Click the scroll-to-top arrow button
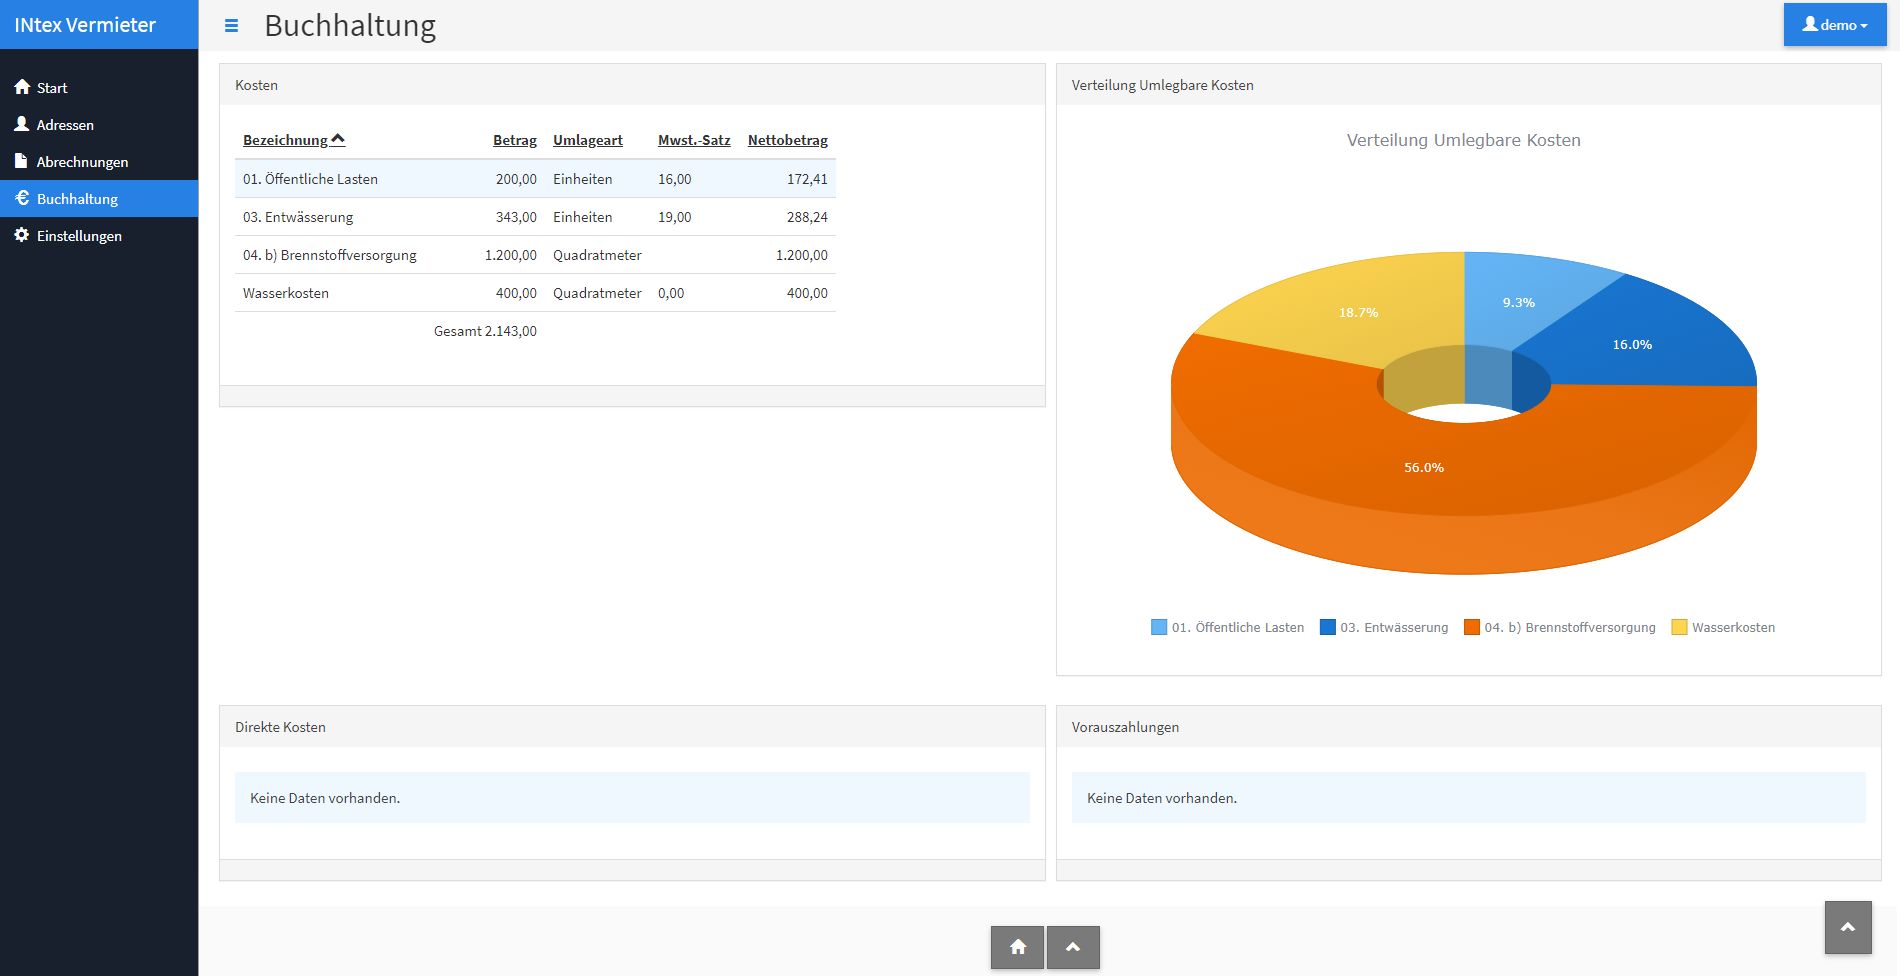The image size is (1900, 976). [x=1848, y=927]
